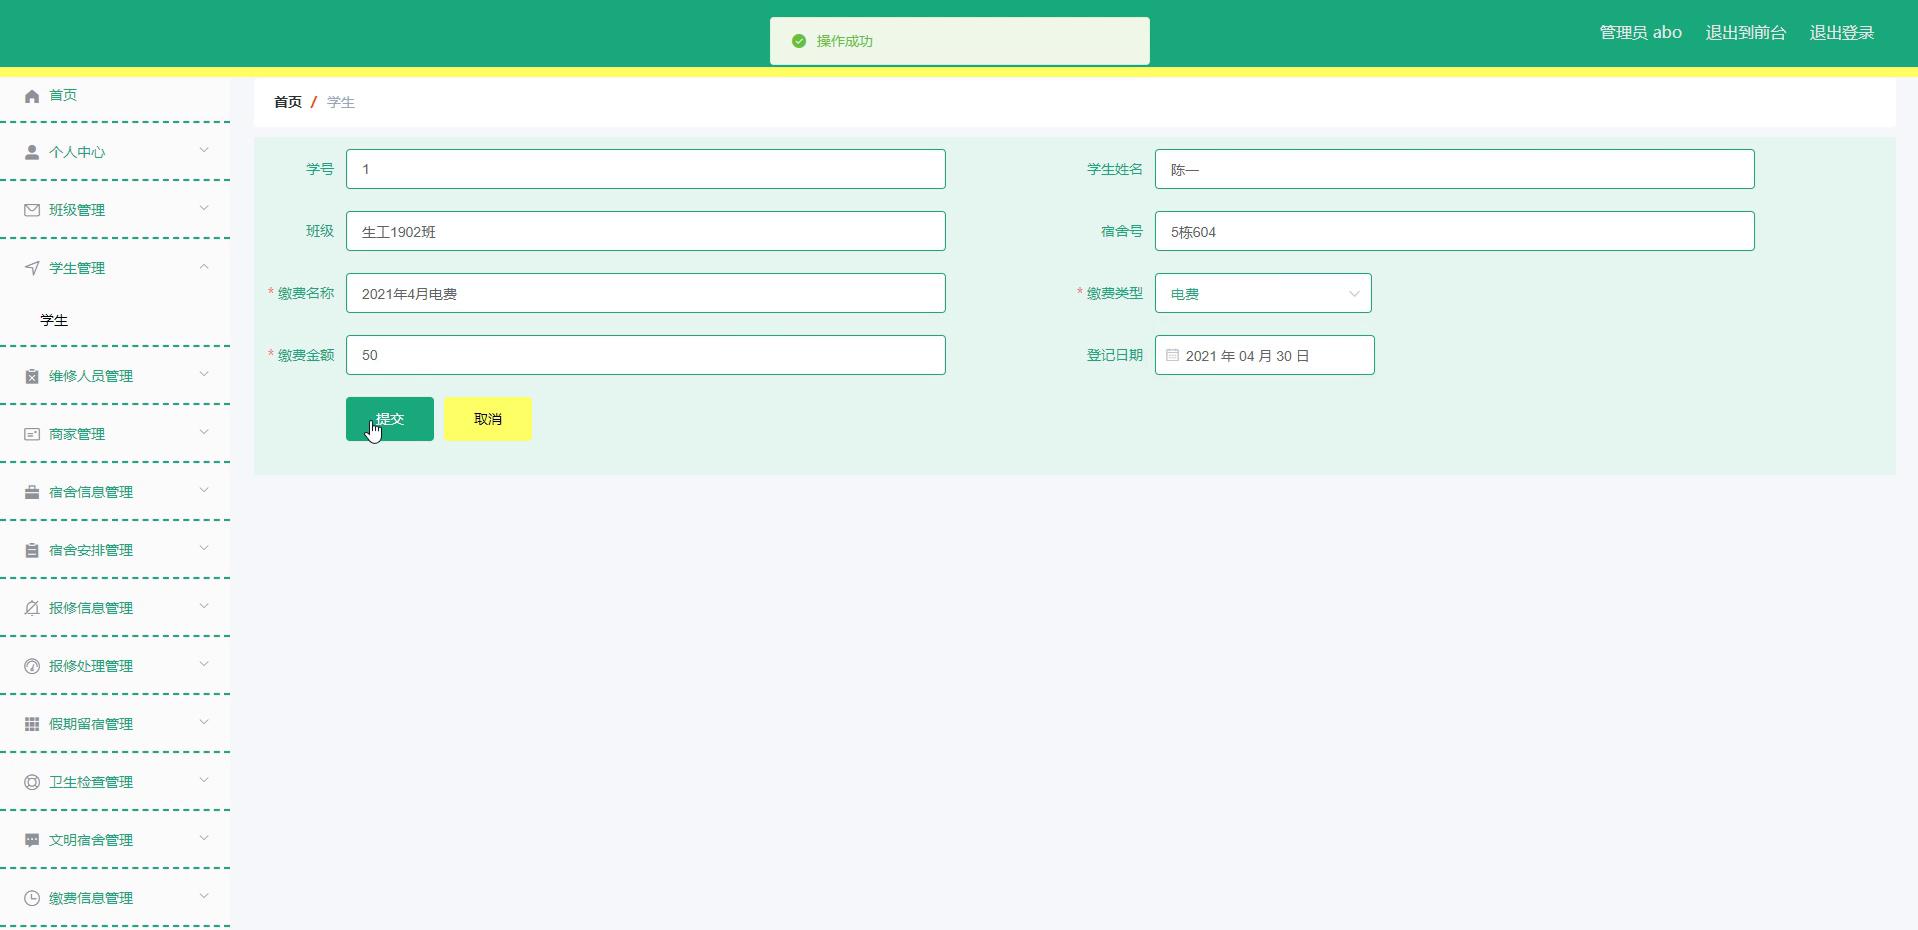Open 卫生检查管理 menu
The width and height of the screenshot is (1918, 930).
tap(115, 782)
